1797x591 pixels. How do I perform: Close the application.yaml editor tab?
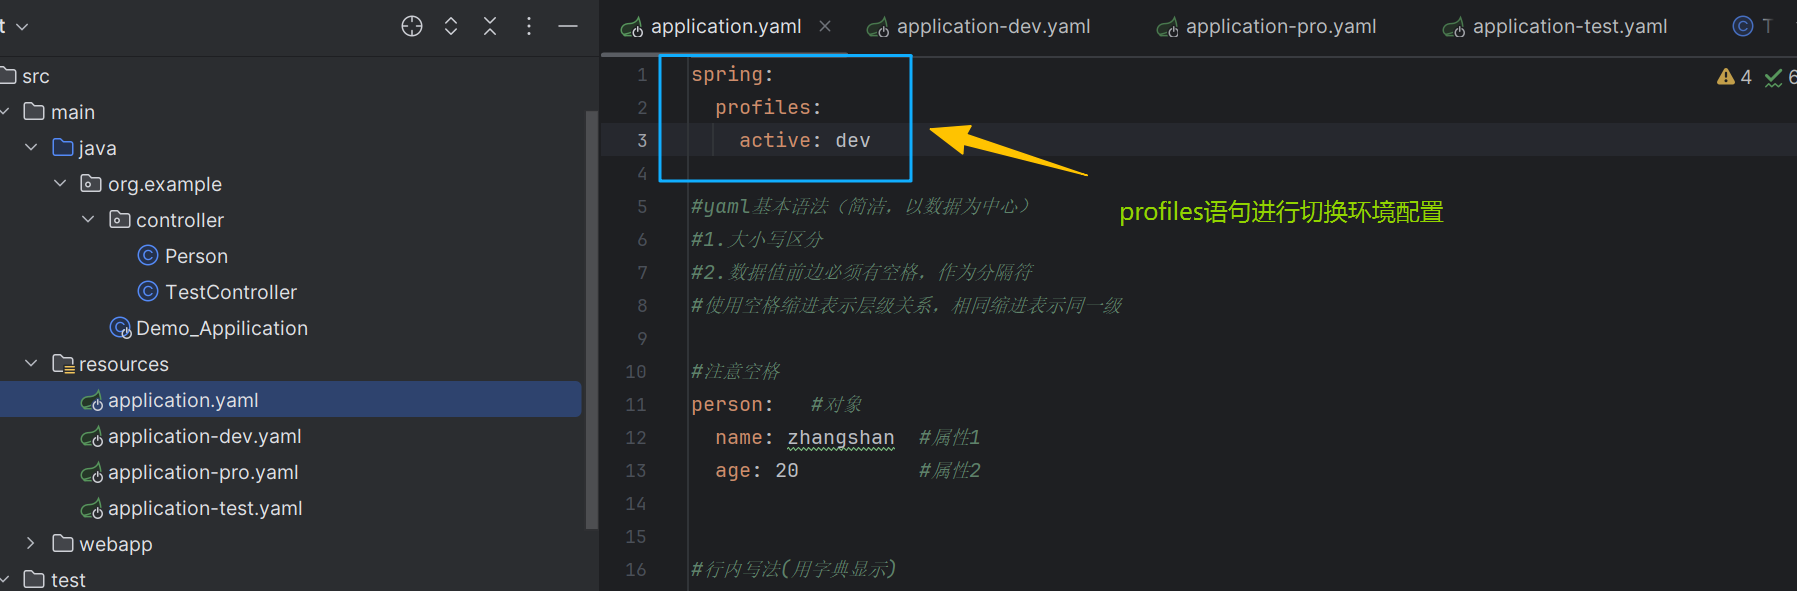pos(825,26)
